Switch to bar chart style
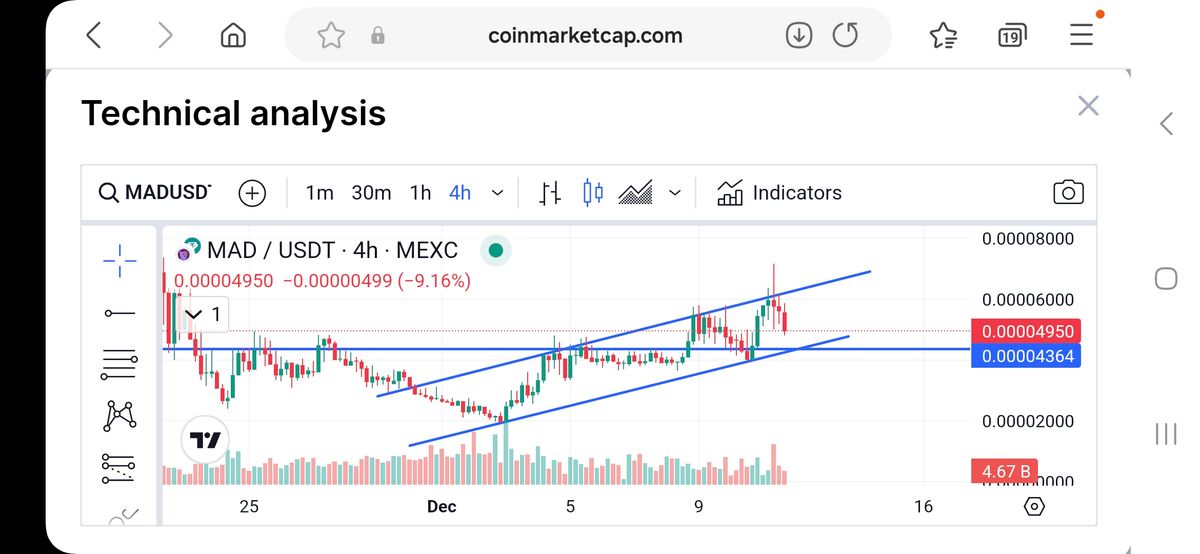The height and width of the screenshot is (554, 1200). [550, 193]
